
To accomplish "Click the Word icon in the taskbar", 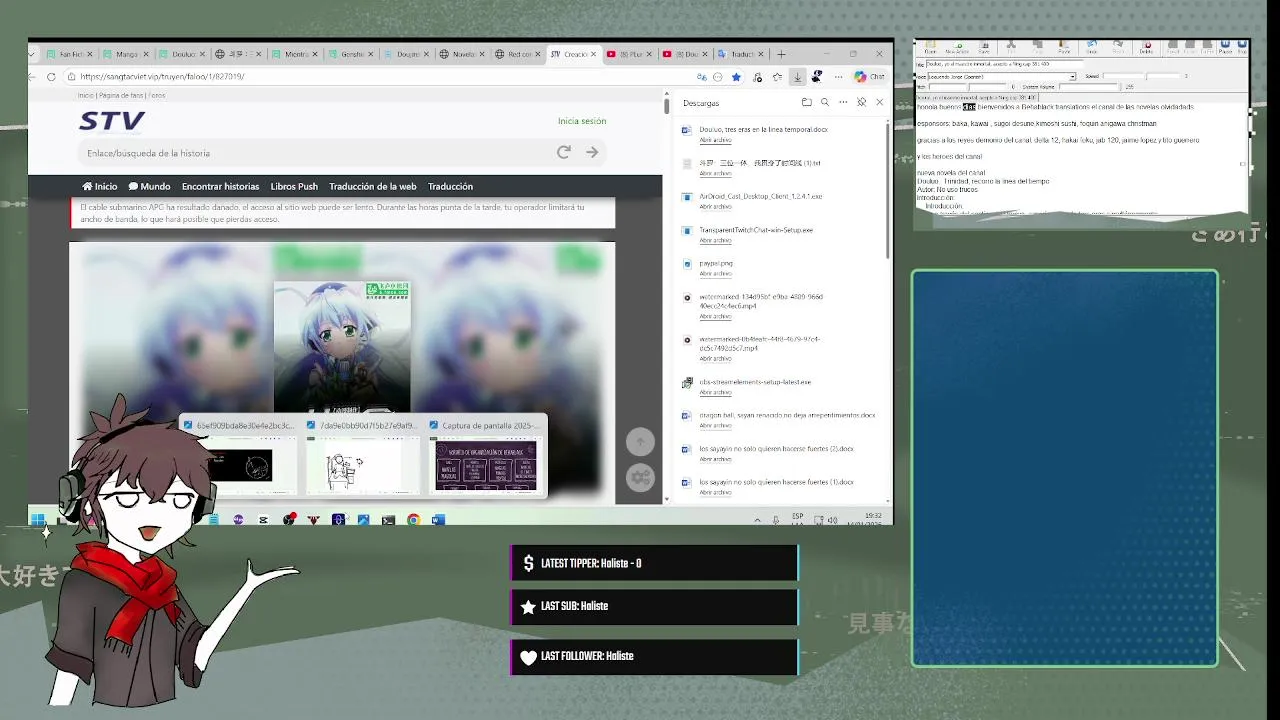I will click(x=438, y=519).
